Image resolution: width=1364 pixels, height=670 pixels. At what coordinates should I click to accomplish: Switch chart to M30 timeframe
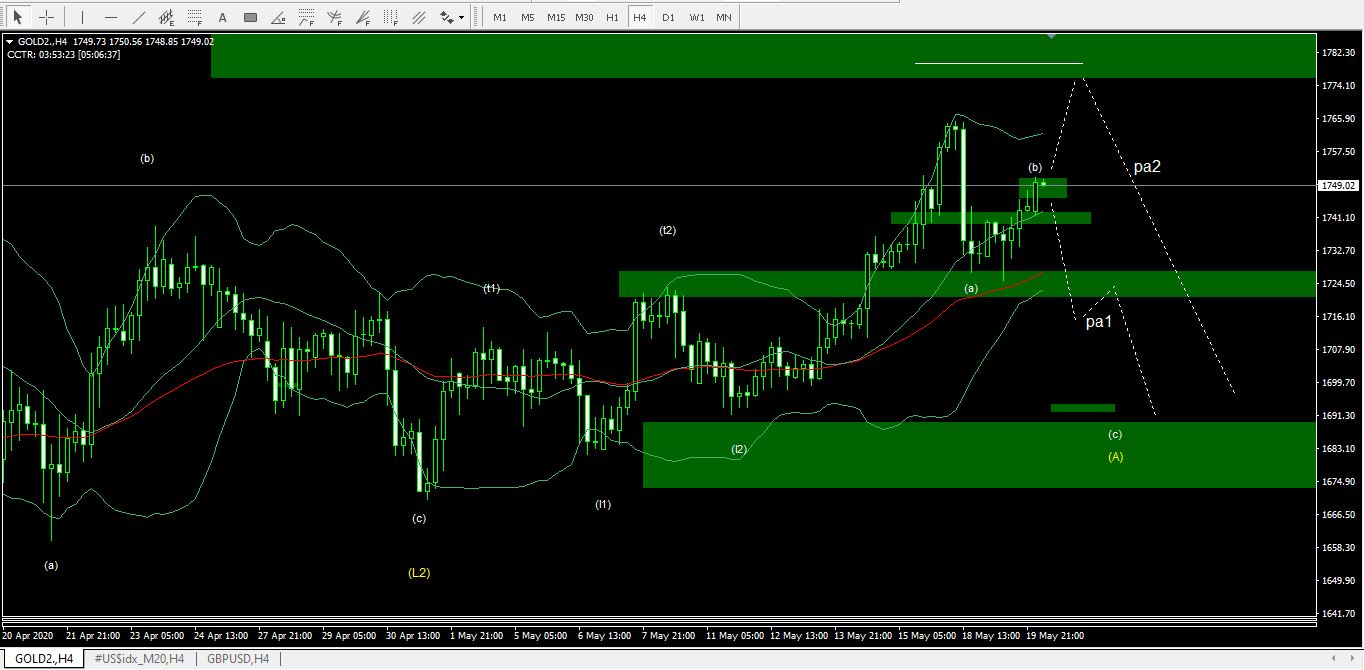tap(585, 17)
